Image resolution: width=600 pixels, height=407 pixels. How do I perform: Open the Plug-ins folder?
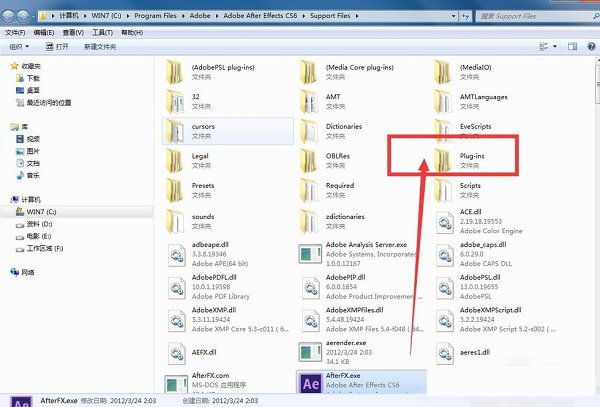click(459, 160)
